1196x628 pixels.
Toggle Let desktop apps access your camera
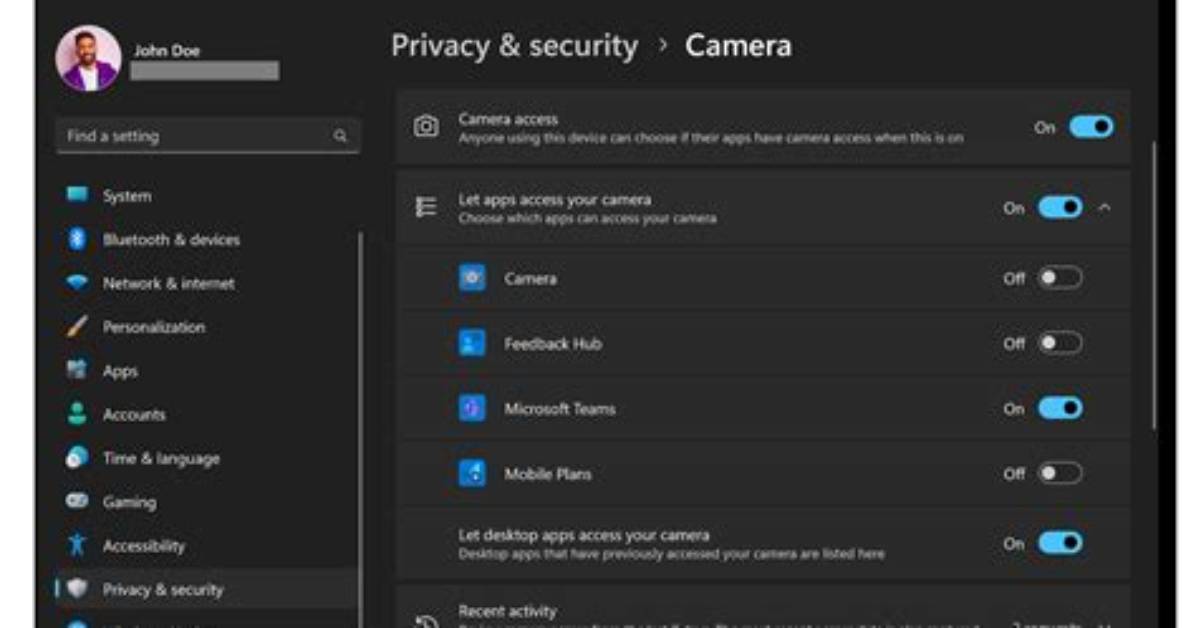pos(1060,543)
